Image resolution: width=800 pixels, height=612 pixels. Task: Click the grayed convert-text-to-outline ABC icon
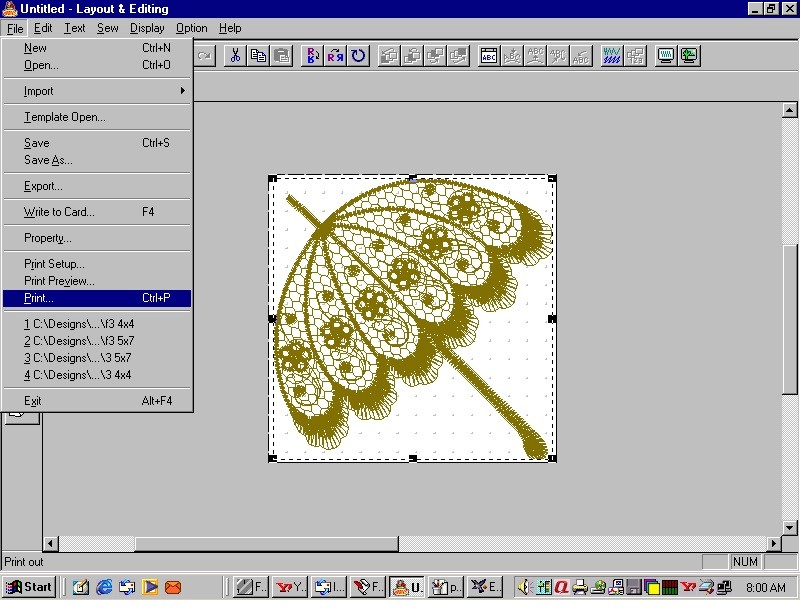tap(512, 56)
